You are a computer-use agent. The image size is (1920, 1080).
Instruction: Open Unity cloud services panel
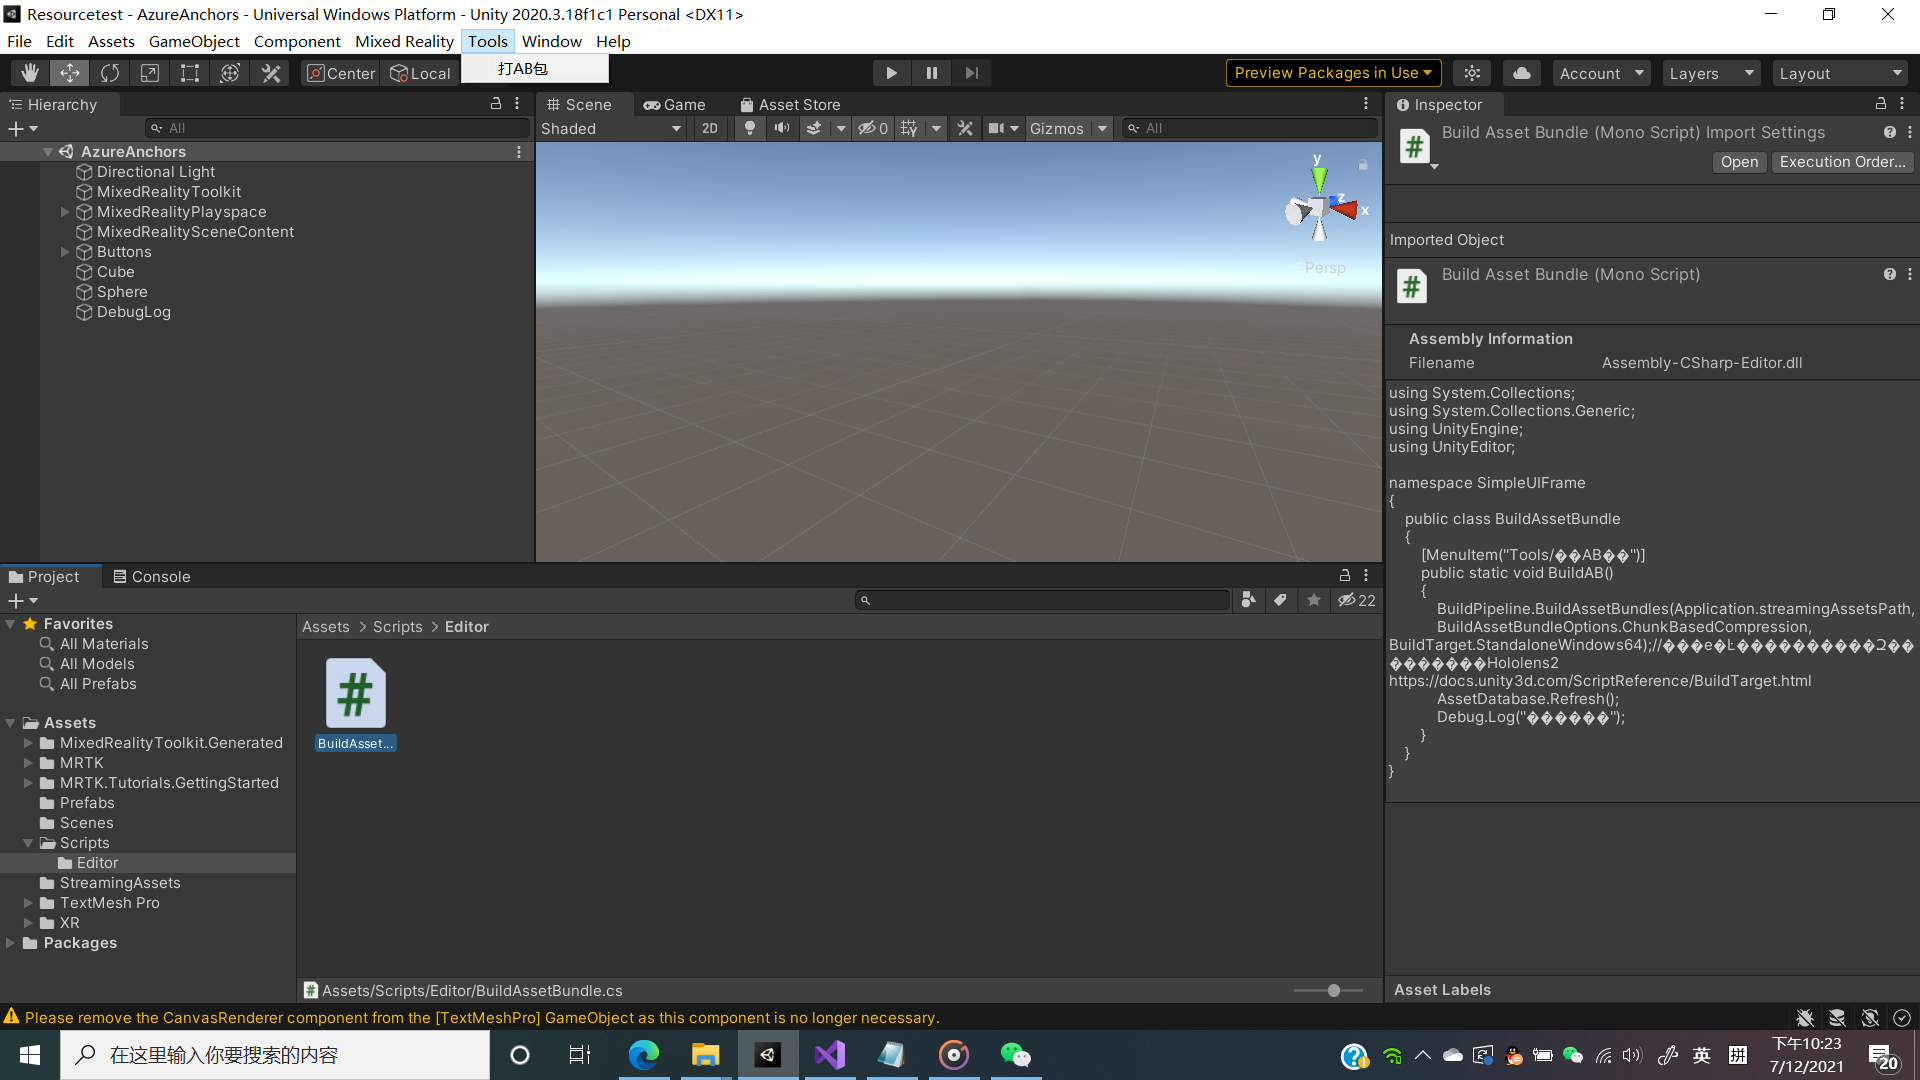1521,72
